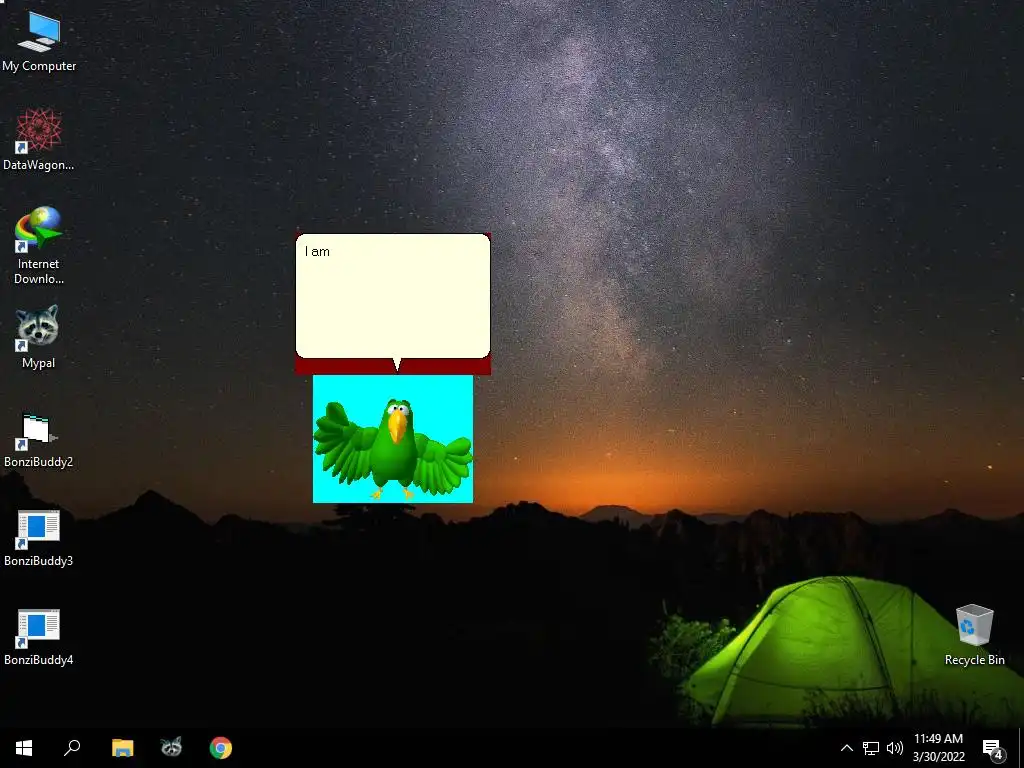
Task: Open Mypal browser from the taskbar
Action: (x=171, y=748)
